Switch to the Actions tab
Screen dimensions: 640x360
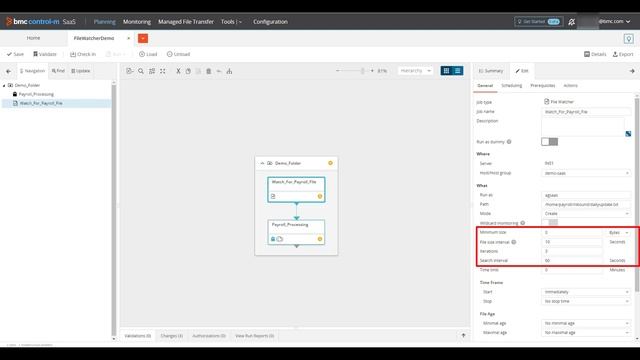point(570,85)
